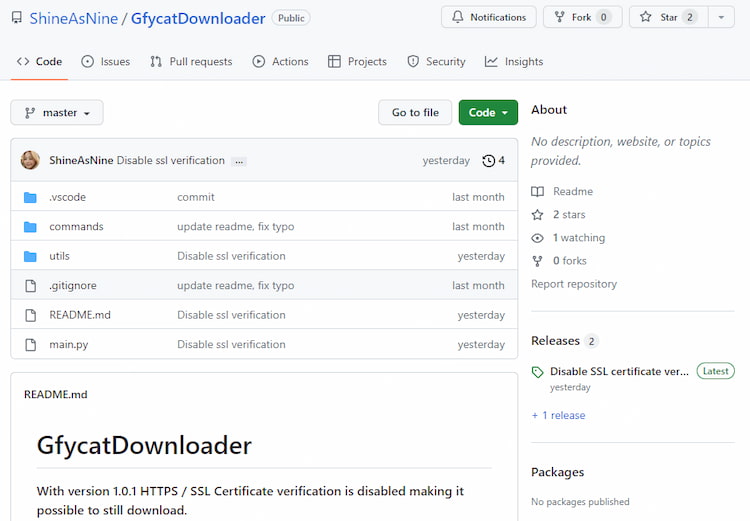The image size is (750, 521).
Task: Show more with '+ 1 release' link
Action: tap(558, 415)
